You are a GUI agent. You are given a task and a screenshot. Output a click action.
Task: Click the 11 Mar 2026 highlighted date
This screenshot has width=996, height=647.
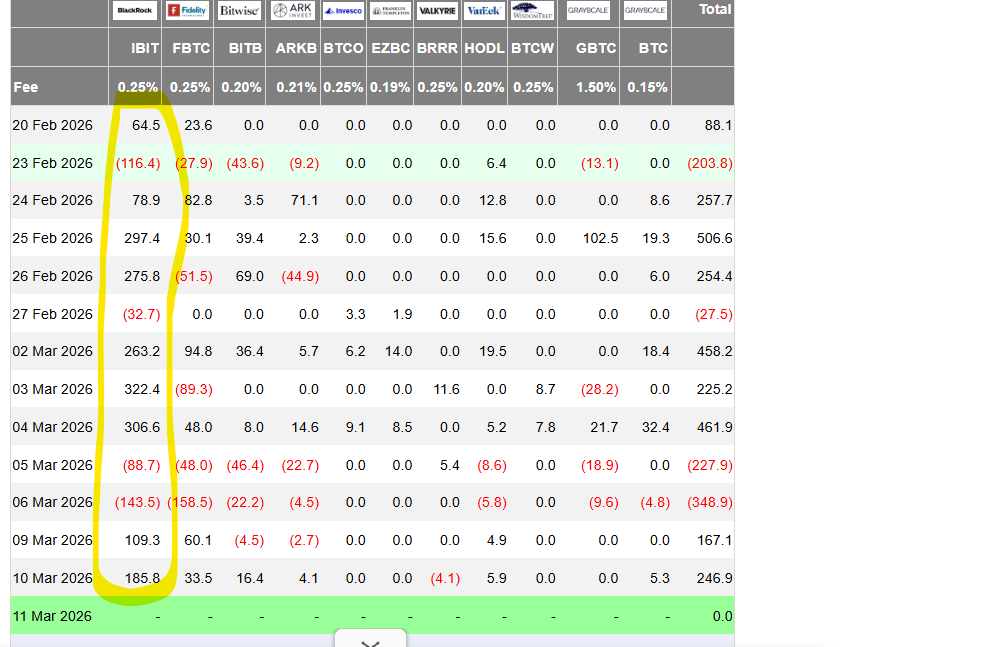[x=52, y=616]
